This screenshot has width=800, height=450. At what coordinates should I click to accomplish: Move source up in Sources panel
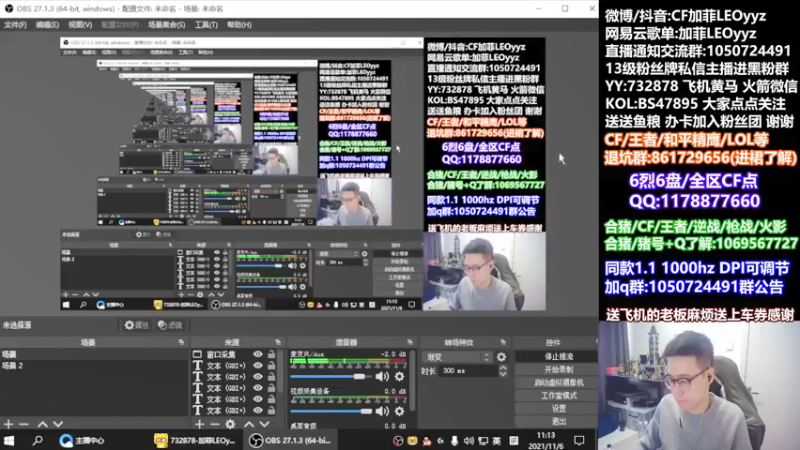point(249,424)
